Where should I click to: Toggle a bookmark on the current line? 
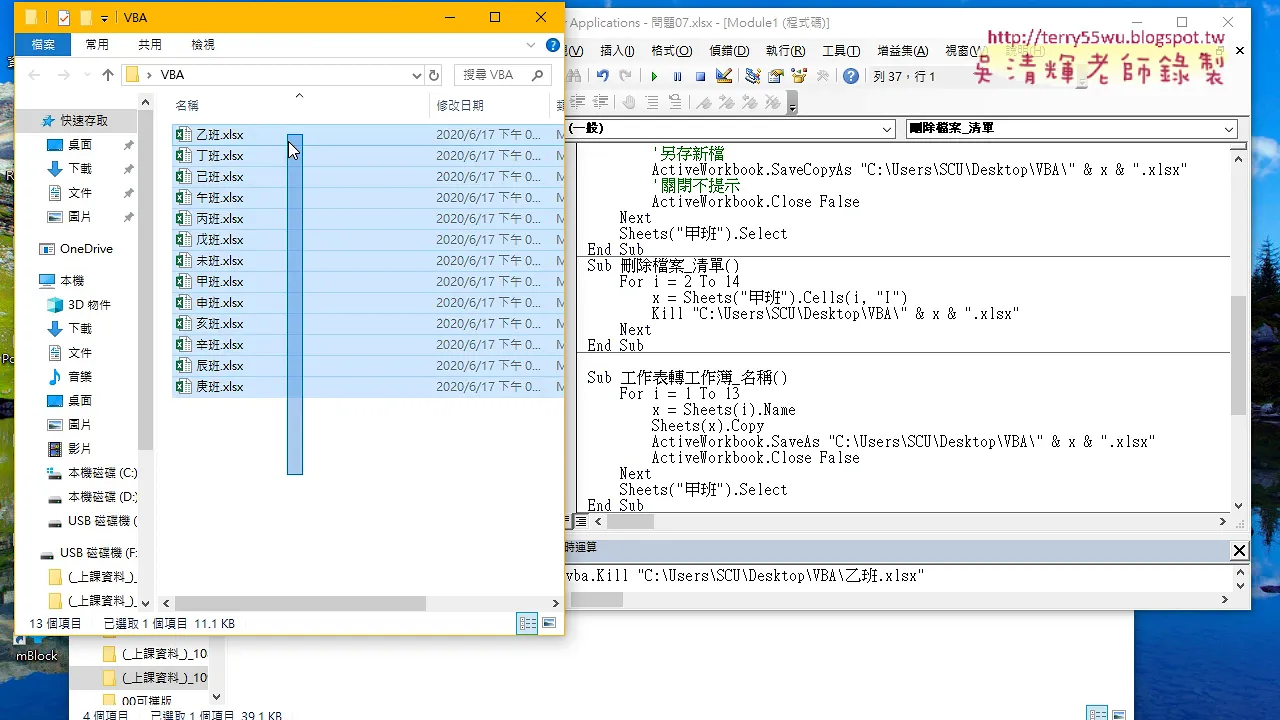[703, 102]
